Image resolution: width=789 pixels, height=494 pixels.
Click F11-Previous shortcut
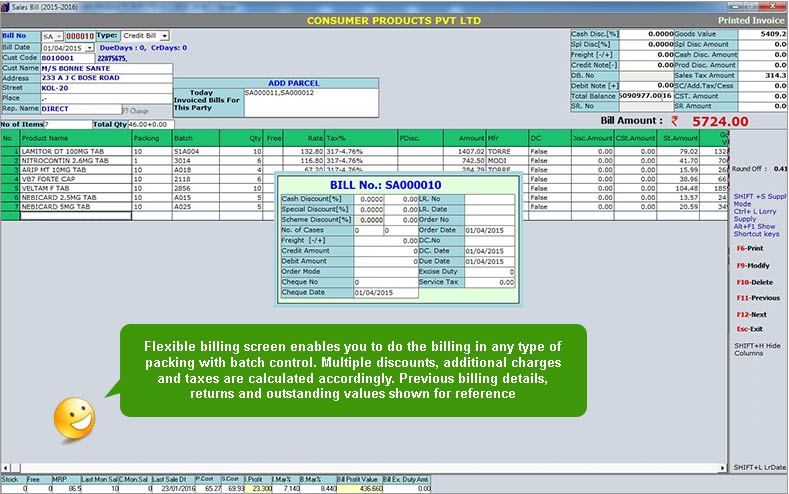758,298
